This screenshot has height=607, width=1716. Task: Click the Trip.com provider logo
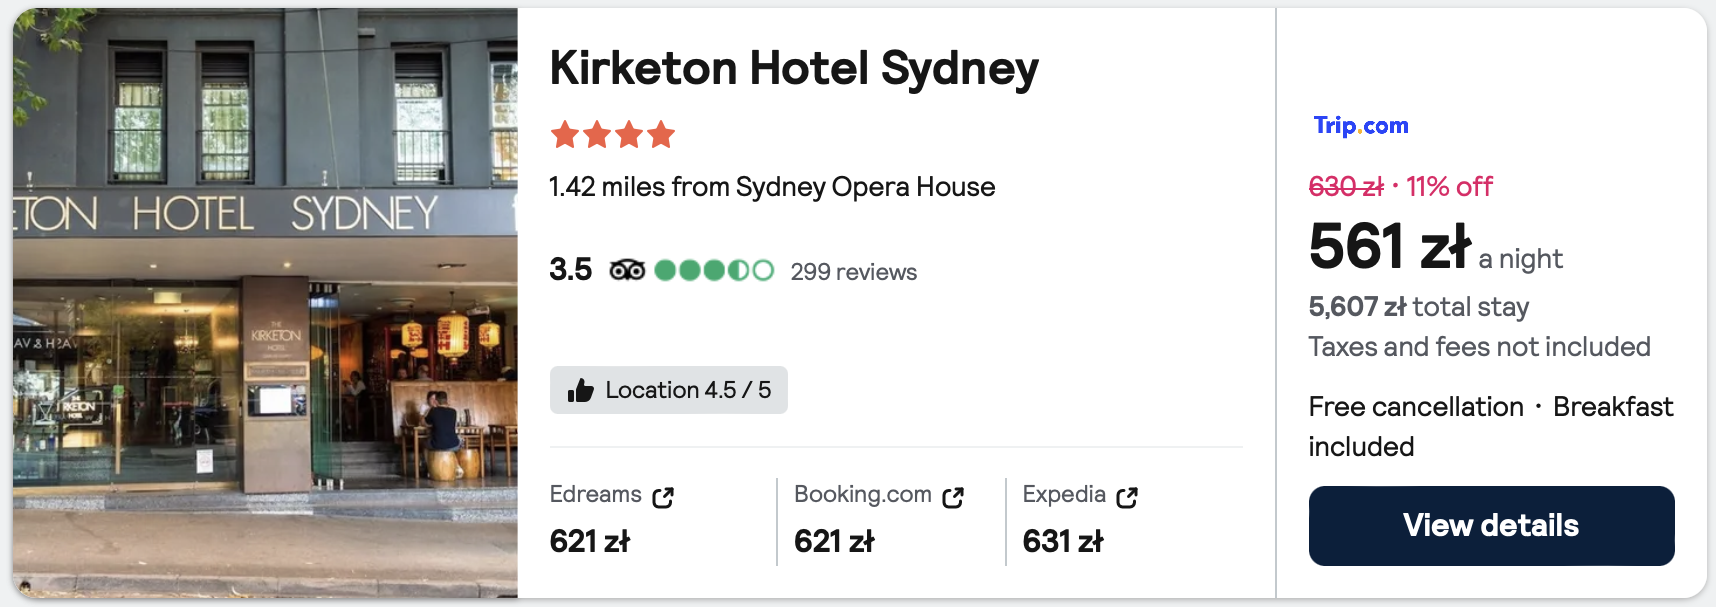[1360, 126]
